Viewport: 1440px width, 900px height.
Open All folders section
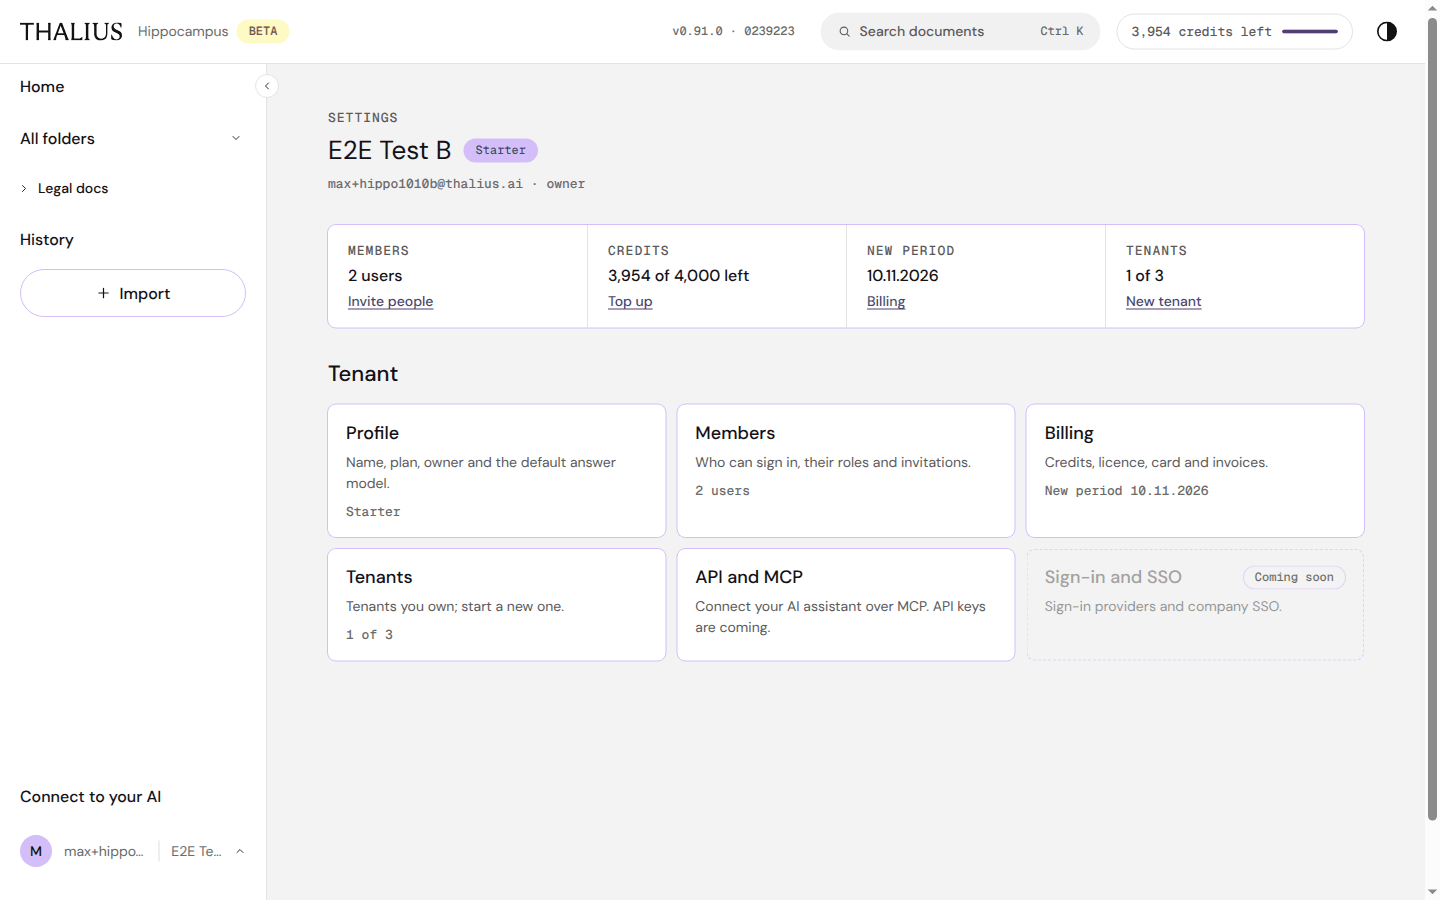pos(57,139)
